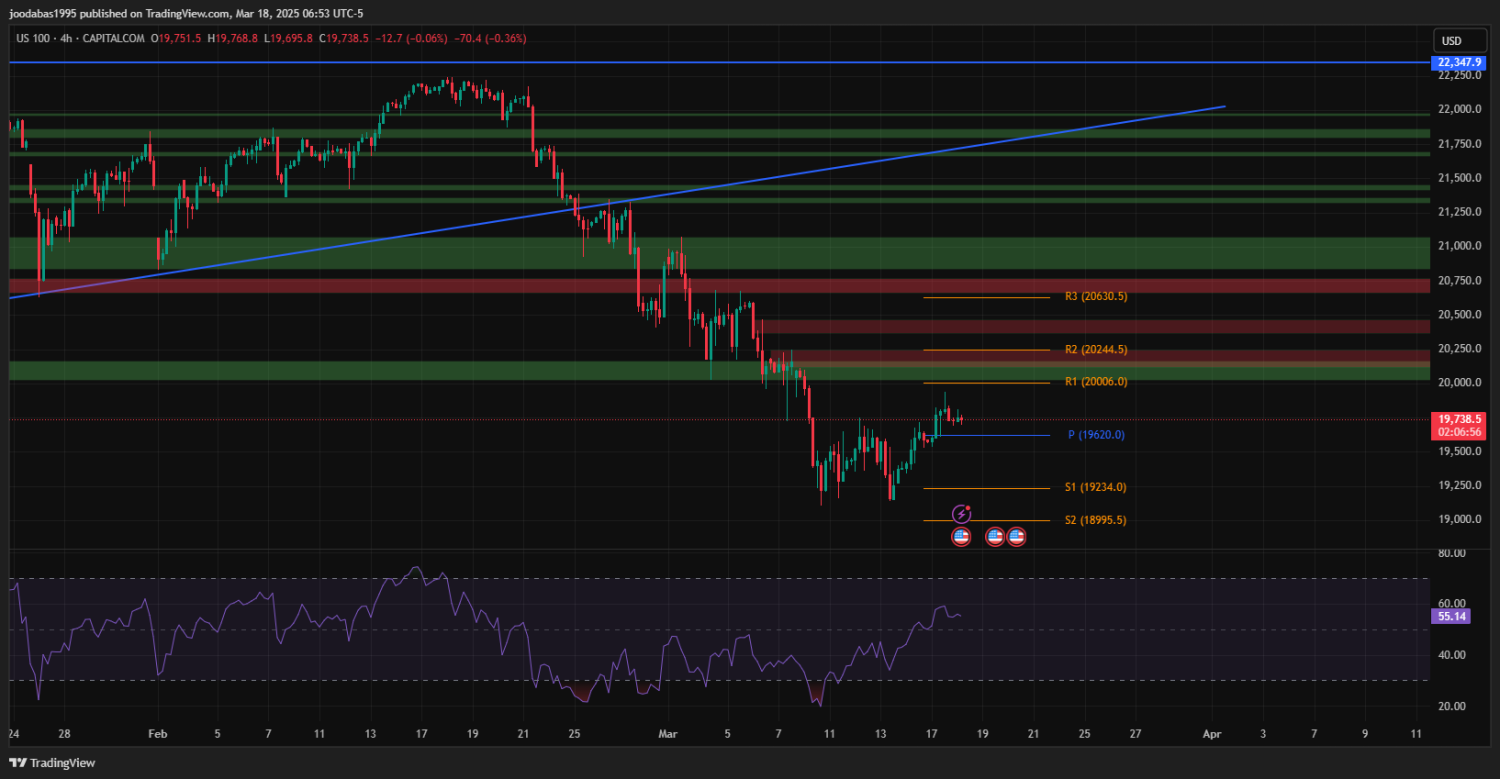Click the 19,000.0 price axis label
This screenshot has width=1500, height=779.
[x=1458, y=519]
